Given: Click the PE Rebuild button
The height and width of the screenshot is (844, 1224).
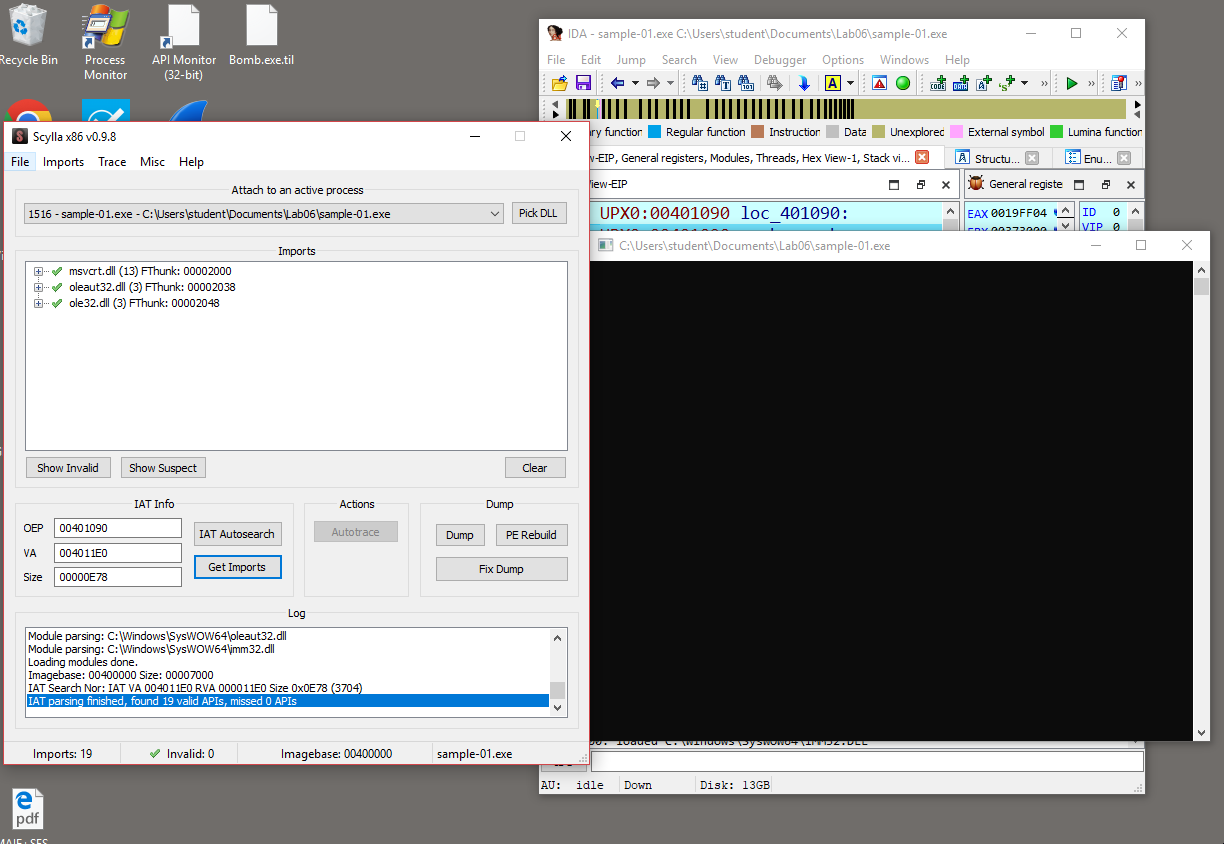Looking at the screenshot, I should tap(531, 535).
